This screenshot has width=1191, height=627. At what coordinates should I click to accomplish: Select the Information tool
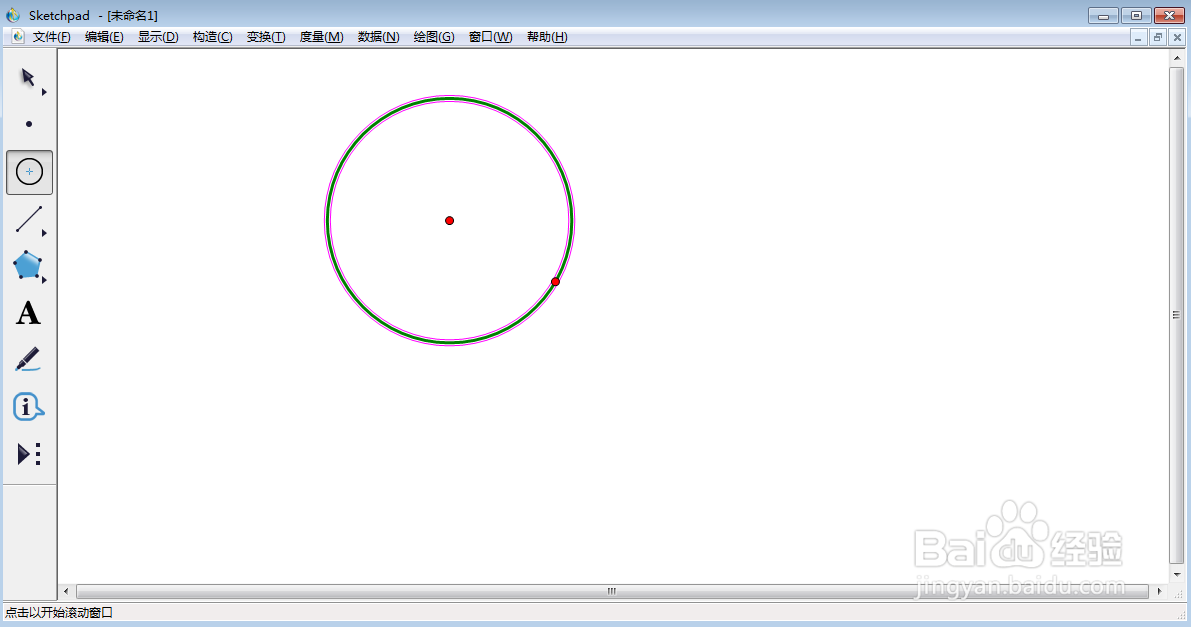pyautogui.click(x=28, y=407)
